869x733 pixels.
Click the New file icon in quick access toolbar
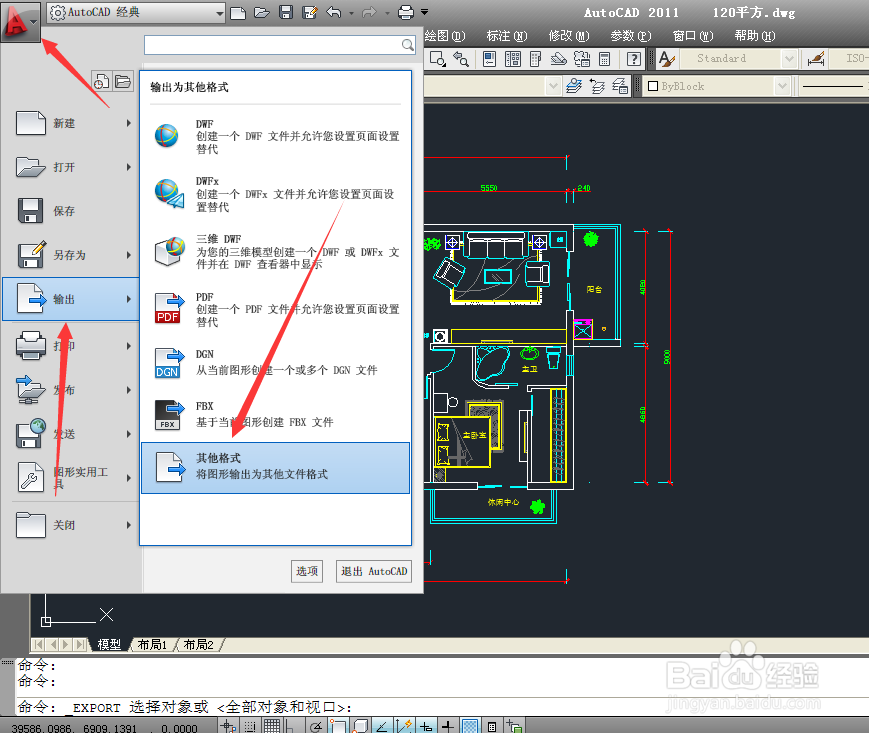(x=238, y=12)
